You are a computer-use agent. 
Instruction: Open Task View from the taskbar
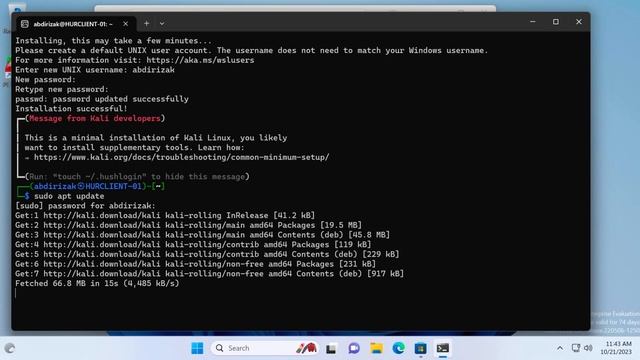pyautogui.click(x=331, y=348)
